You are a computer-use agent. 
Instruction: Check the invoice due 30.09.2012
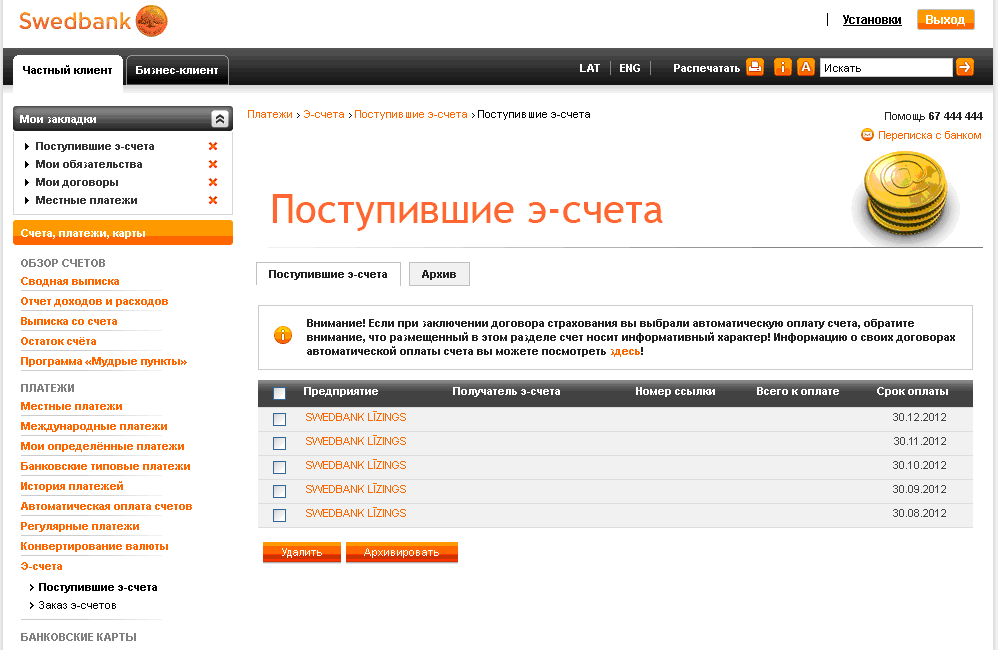pyautogui.click(x=280, y=491)
